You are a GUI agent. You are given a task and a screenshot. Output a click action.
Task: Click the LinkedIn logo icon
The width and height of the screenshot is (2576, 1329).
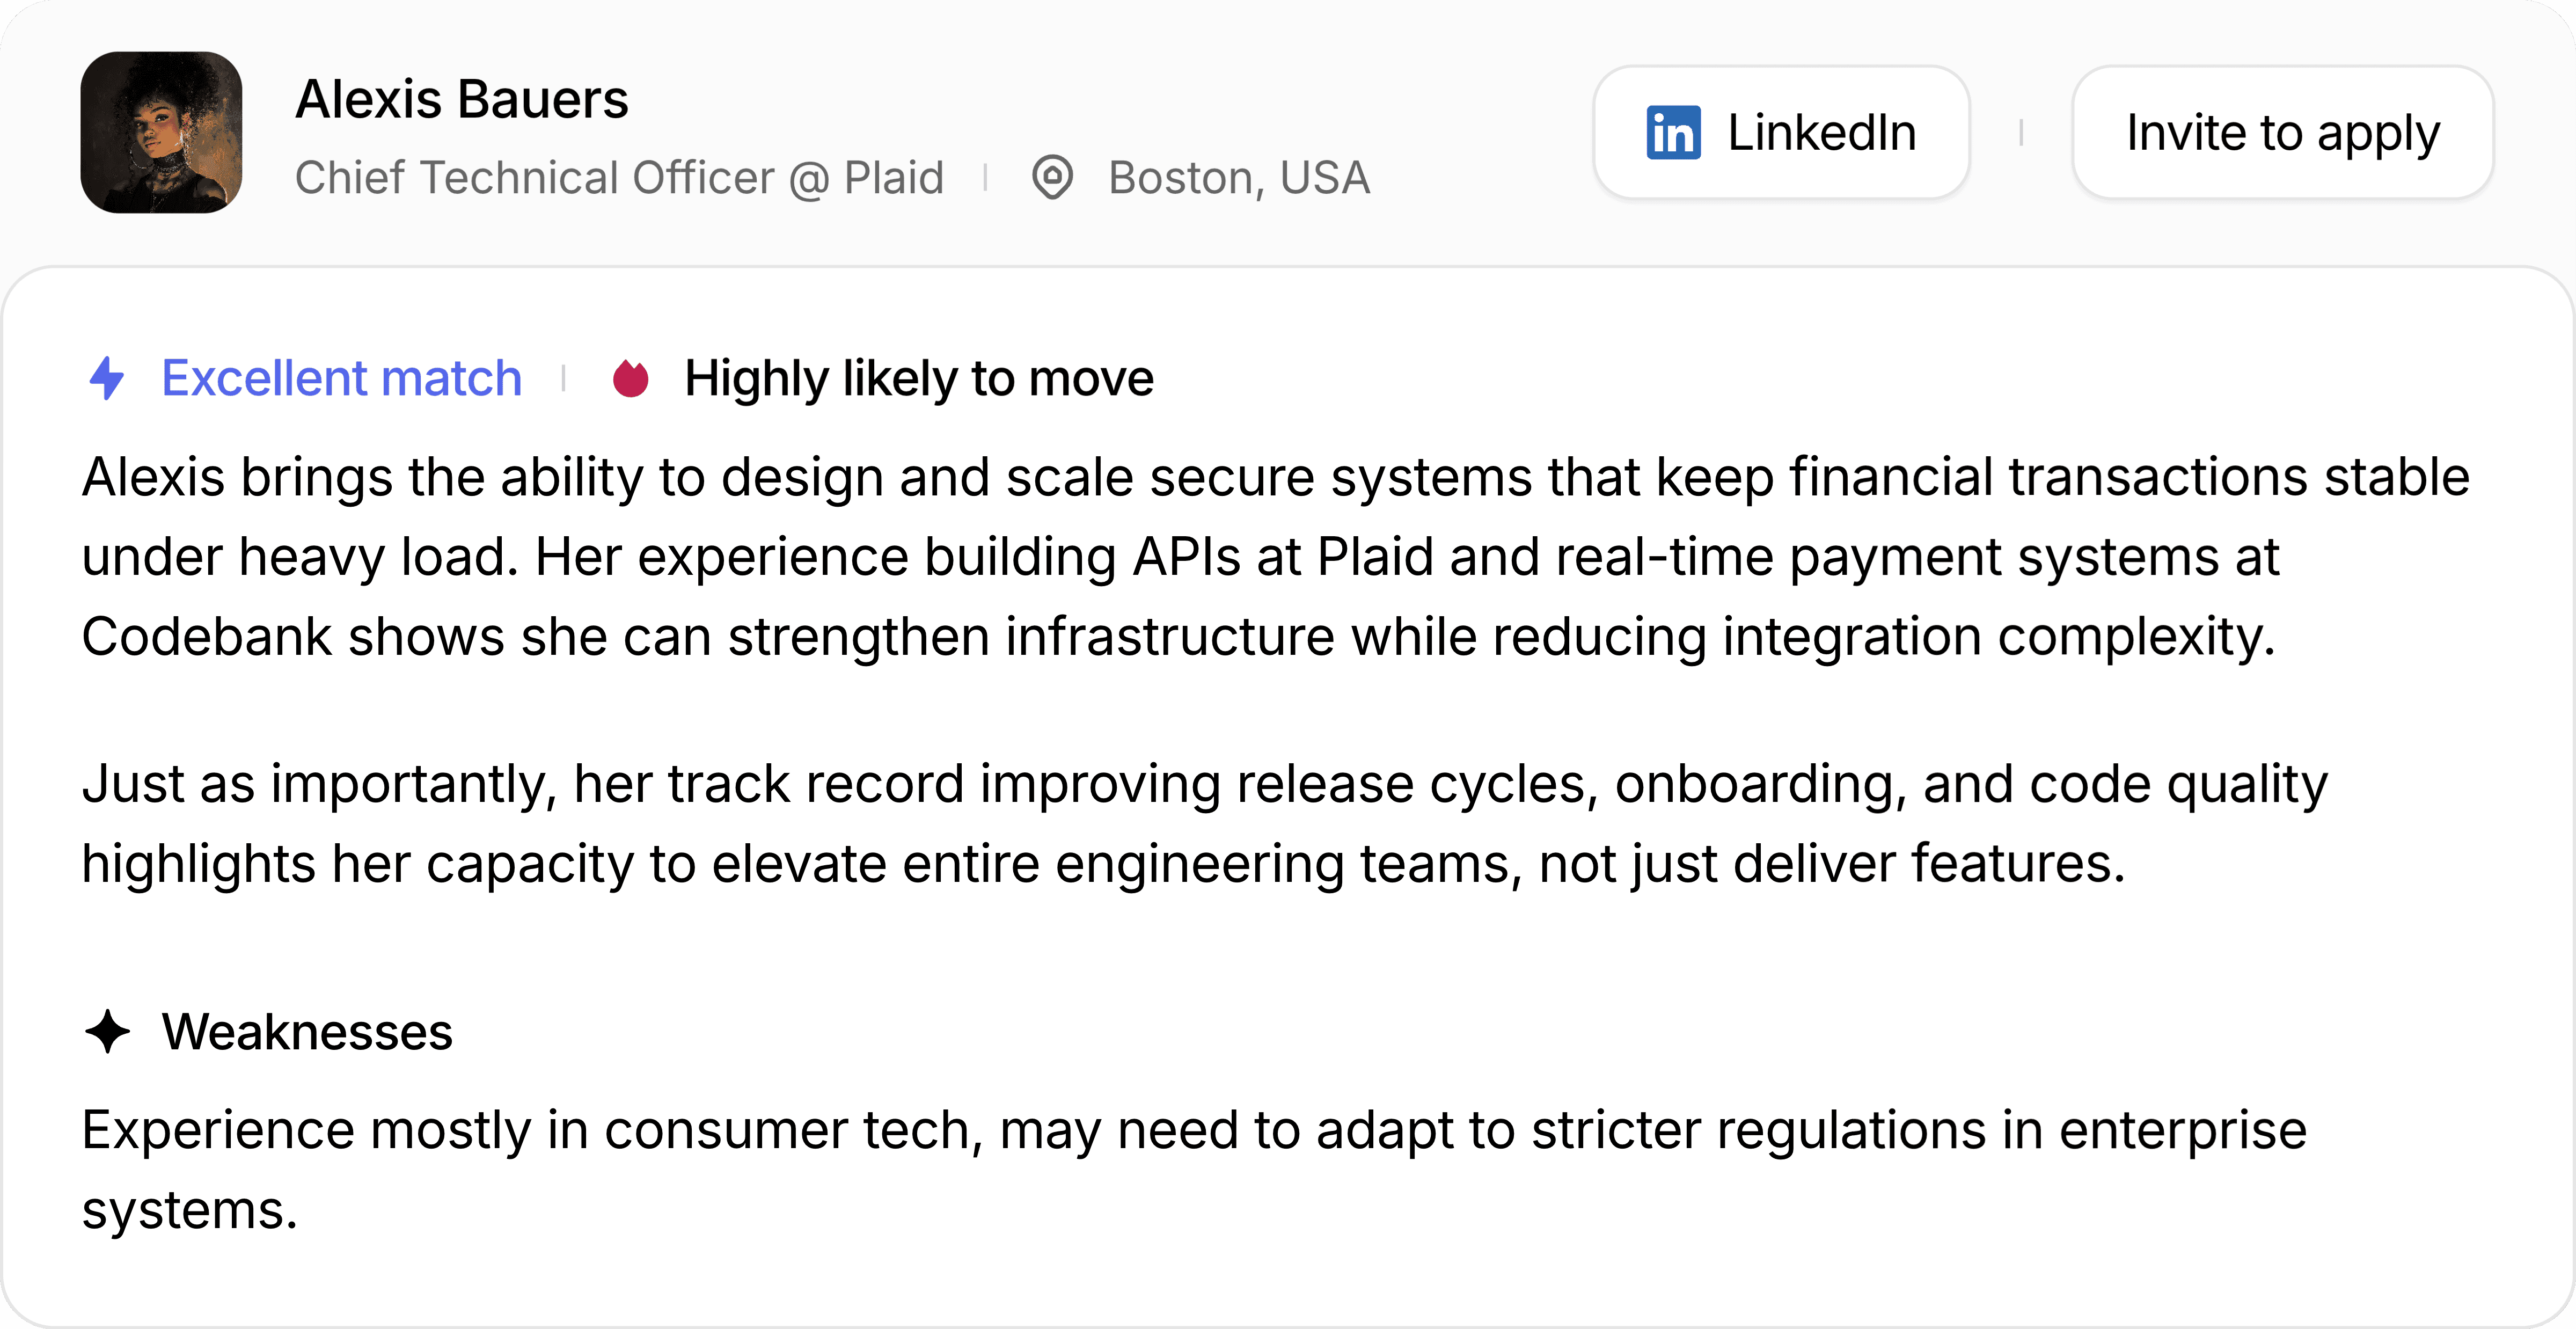[1673, 133]
